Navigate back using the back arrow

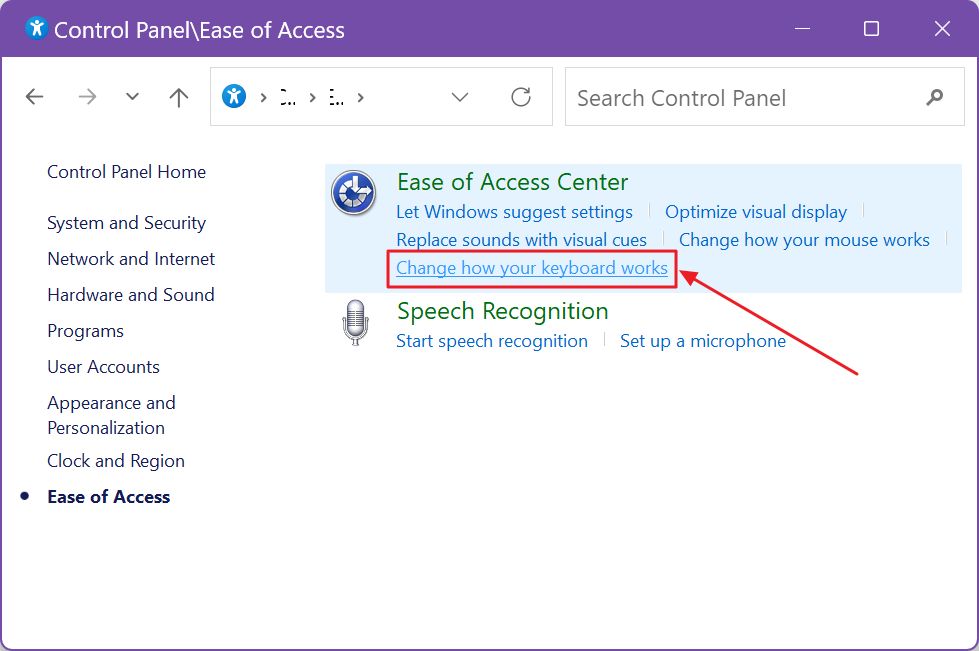pos(34,96)
